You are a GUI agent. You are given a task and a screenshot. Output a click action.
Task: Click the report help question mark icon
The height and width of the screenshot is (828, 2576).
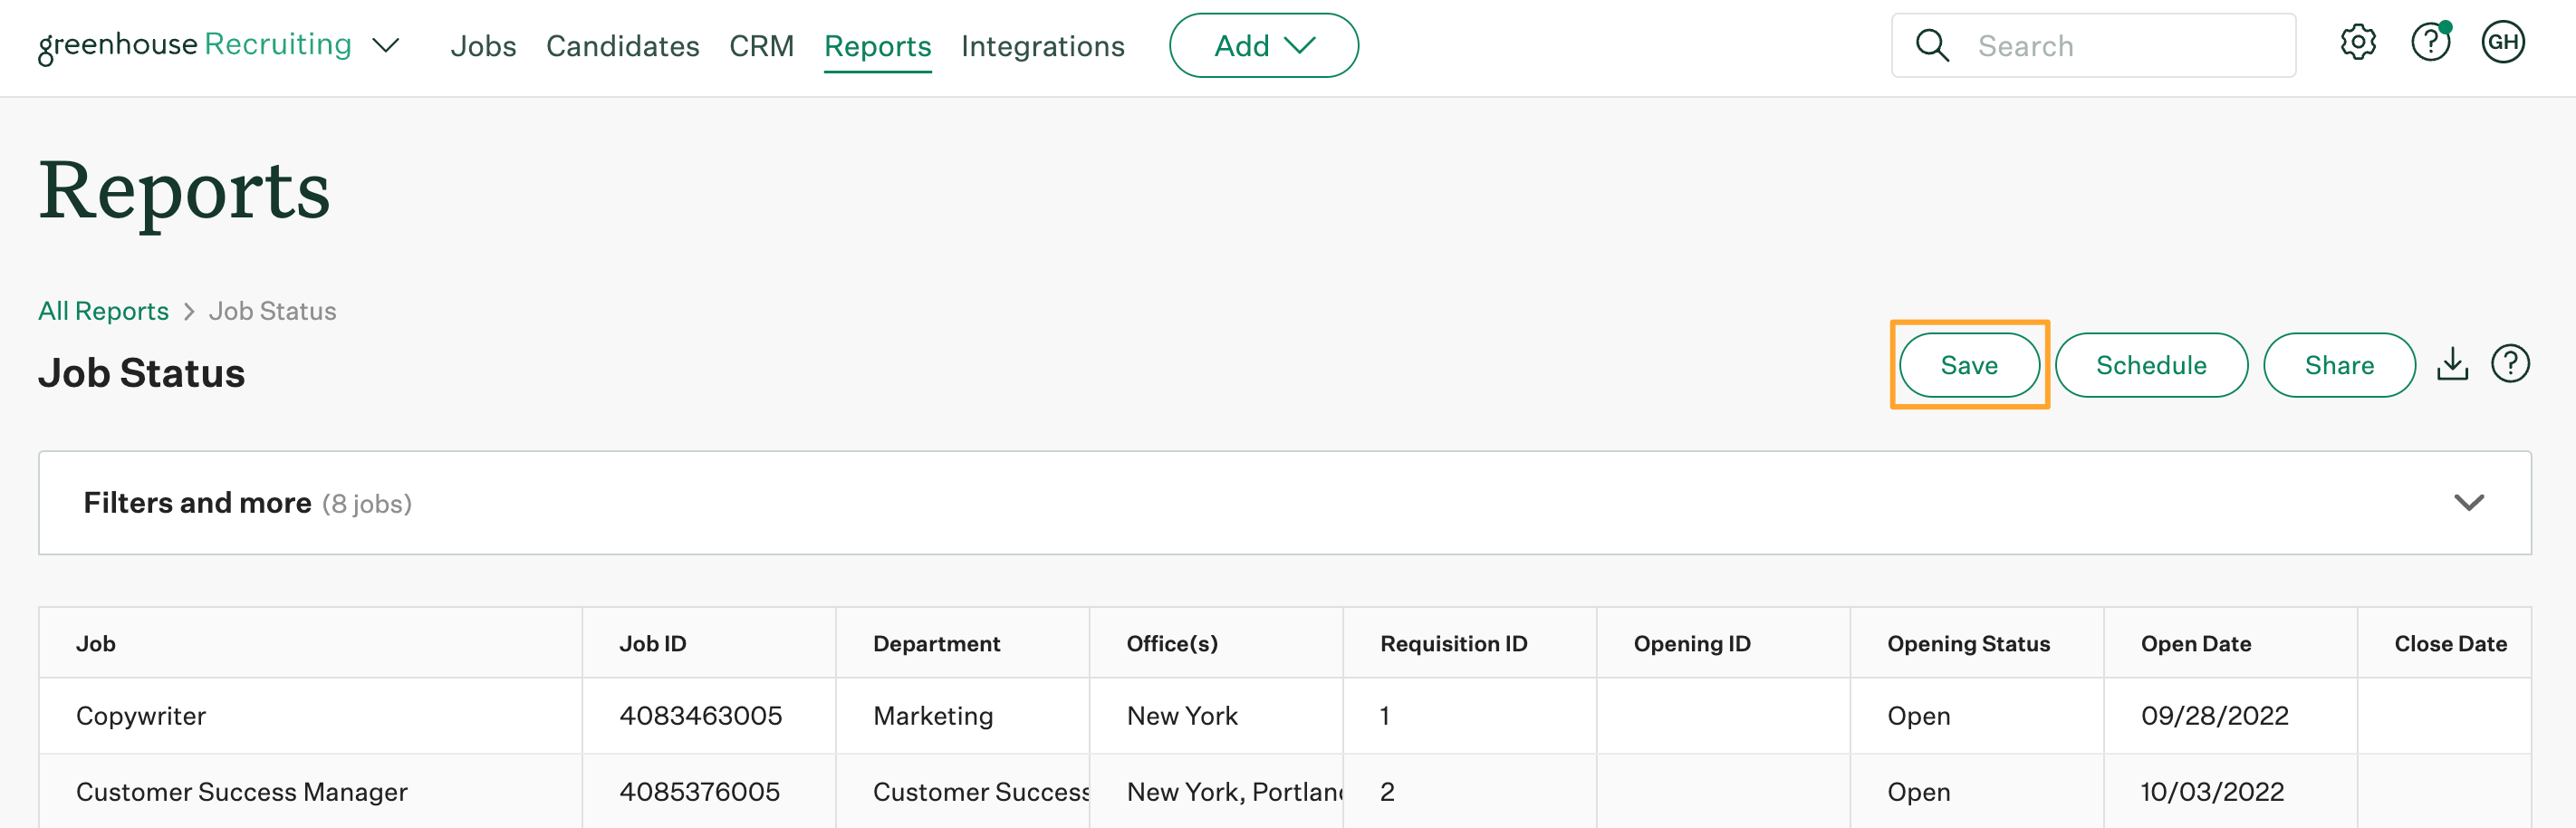click(2510, 364)
